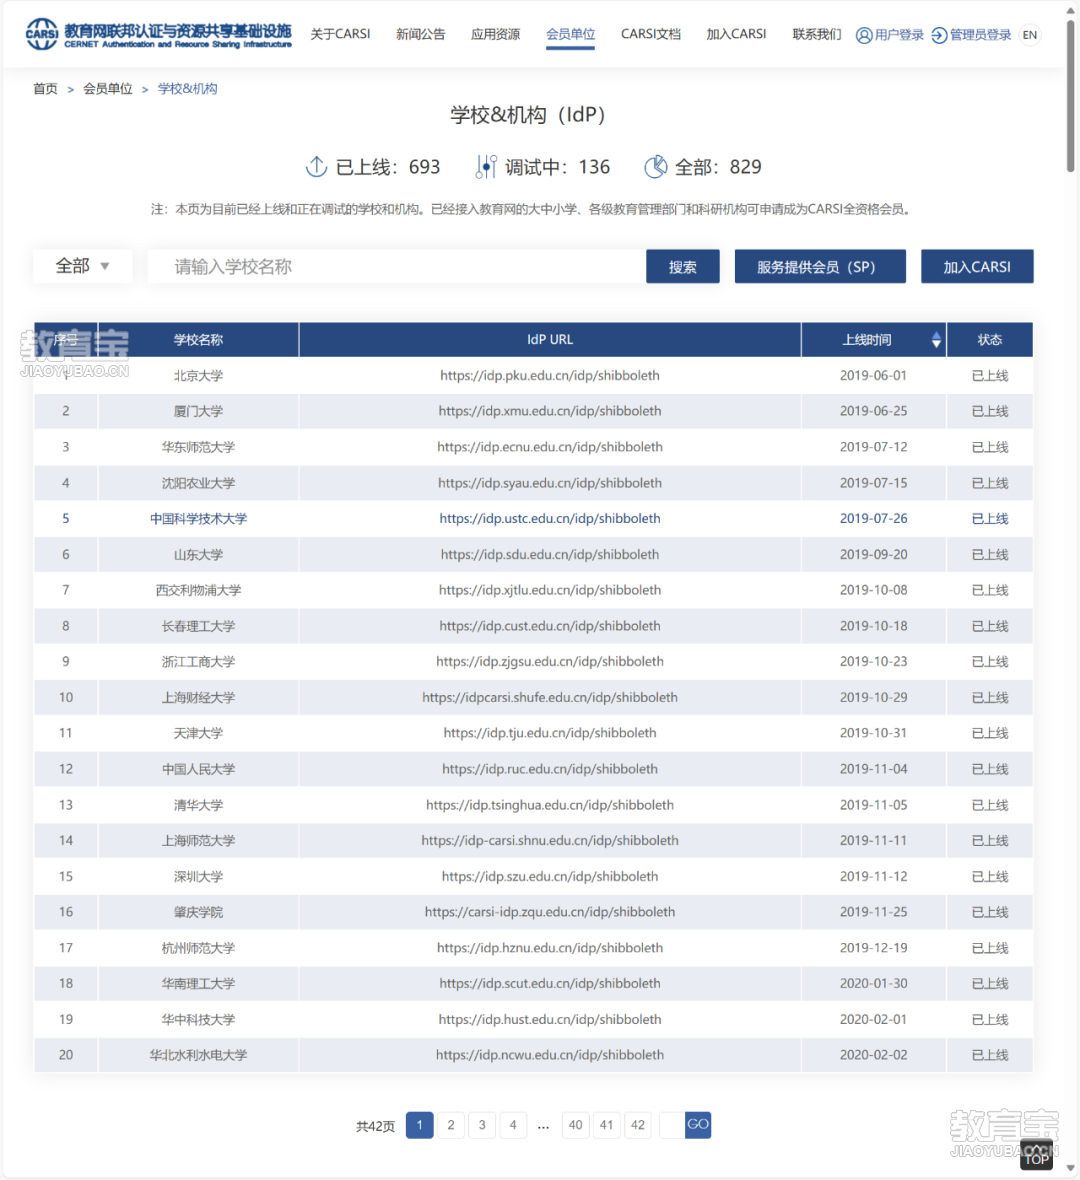The image size is (1080, 1180).
Task: Click the pagination ellipsis
Action: [x=543, y=1127]
